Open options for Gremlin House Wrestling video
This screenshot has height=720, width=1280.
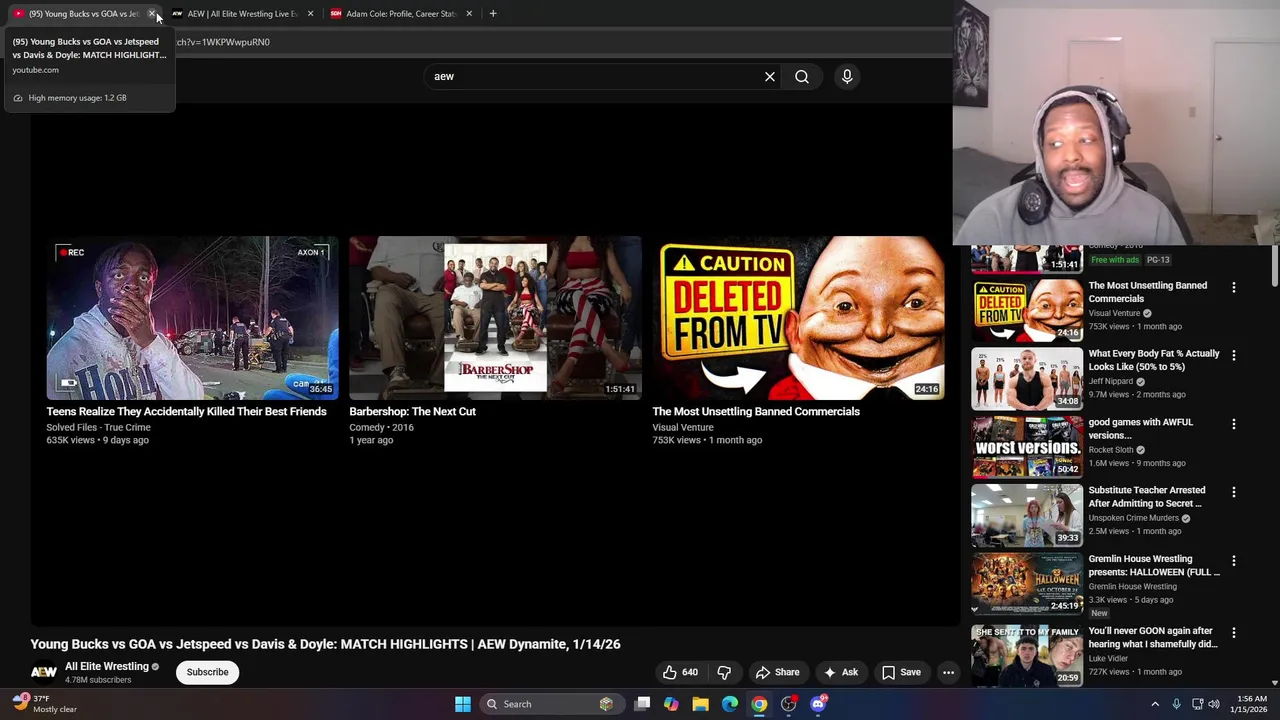pyautogui.click(x=1233, y=561)
